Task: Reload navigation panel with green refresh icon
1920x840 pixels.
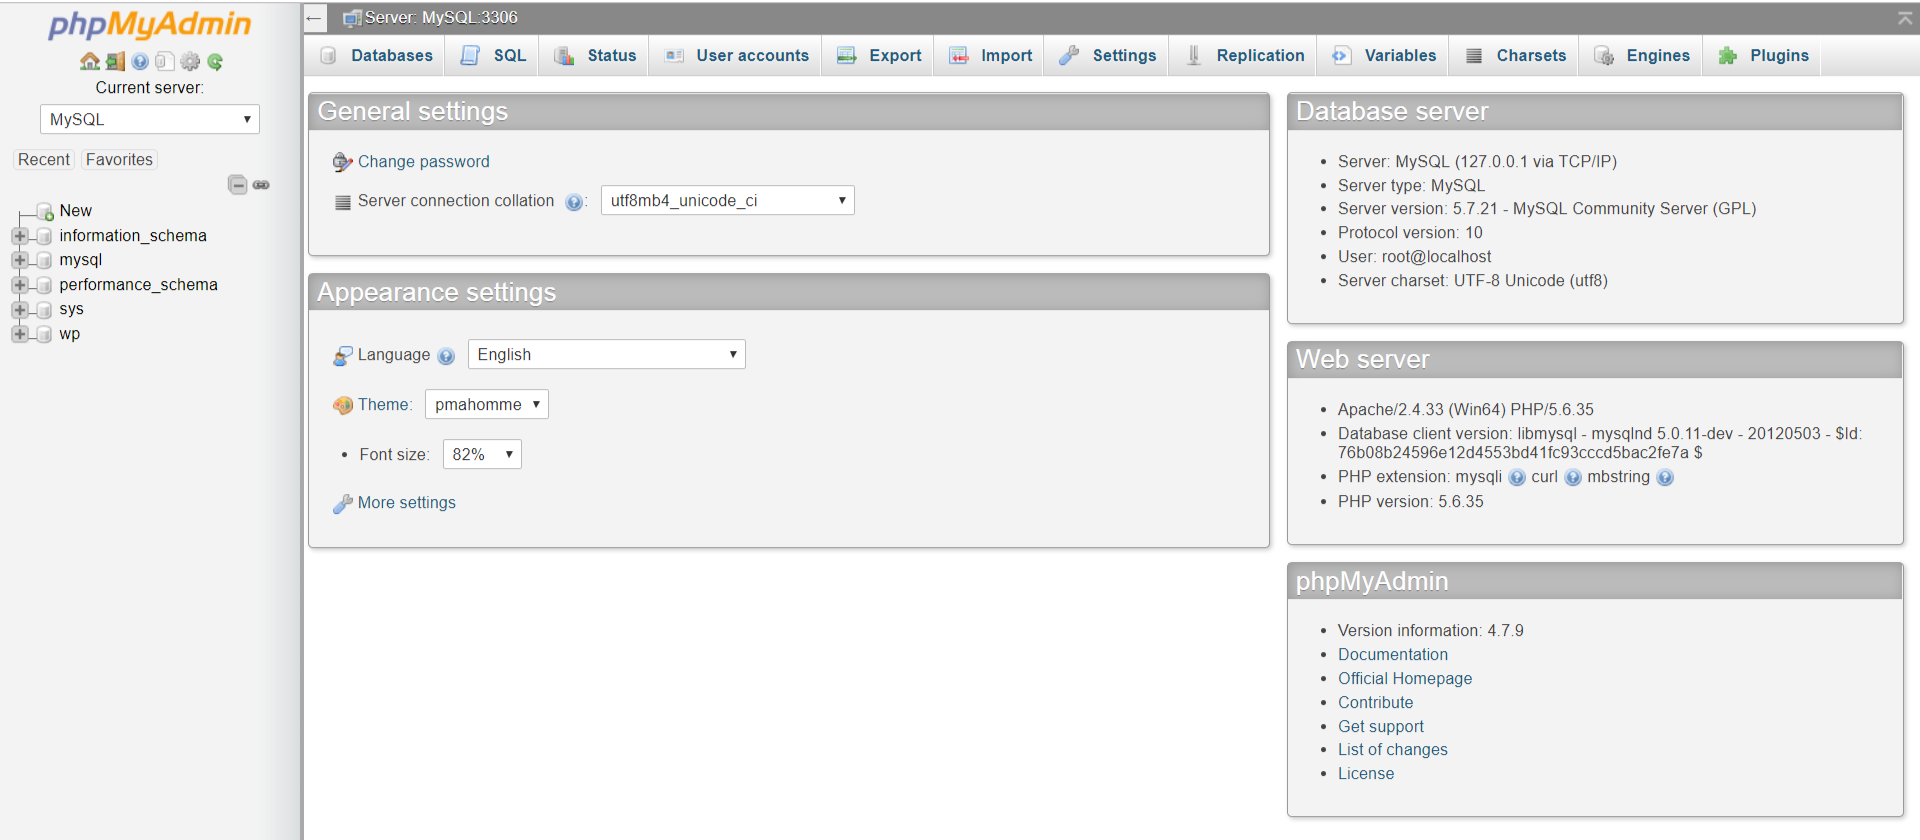Action: tap(215, 62)
